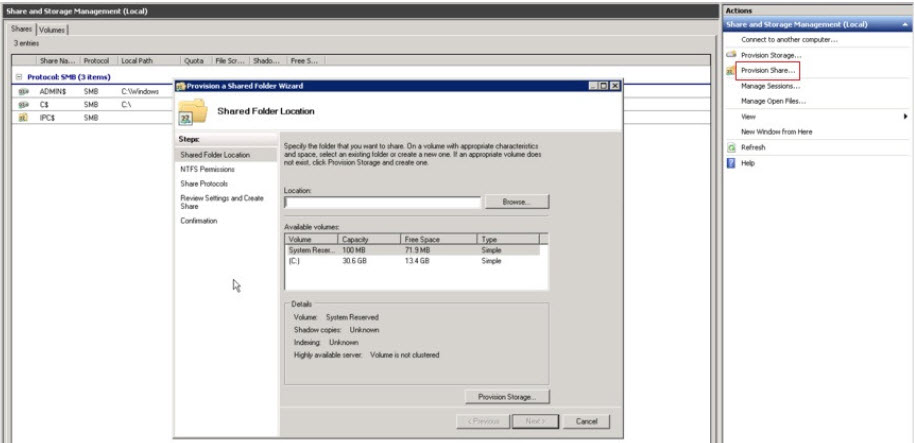
Task: Click the Next button
Action: (x=535, y=421)
